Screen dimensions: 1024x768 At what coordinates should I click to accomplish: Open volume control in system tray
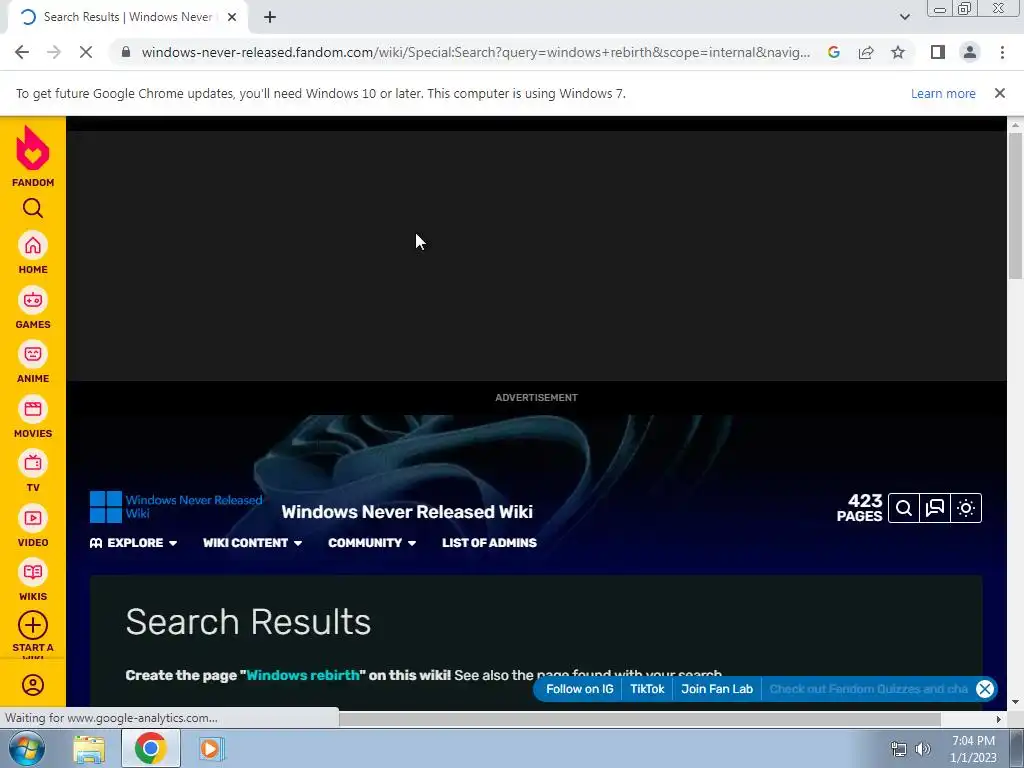coord(923,749)
